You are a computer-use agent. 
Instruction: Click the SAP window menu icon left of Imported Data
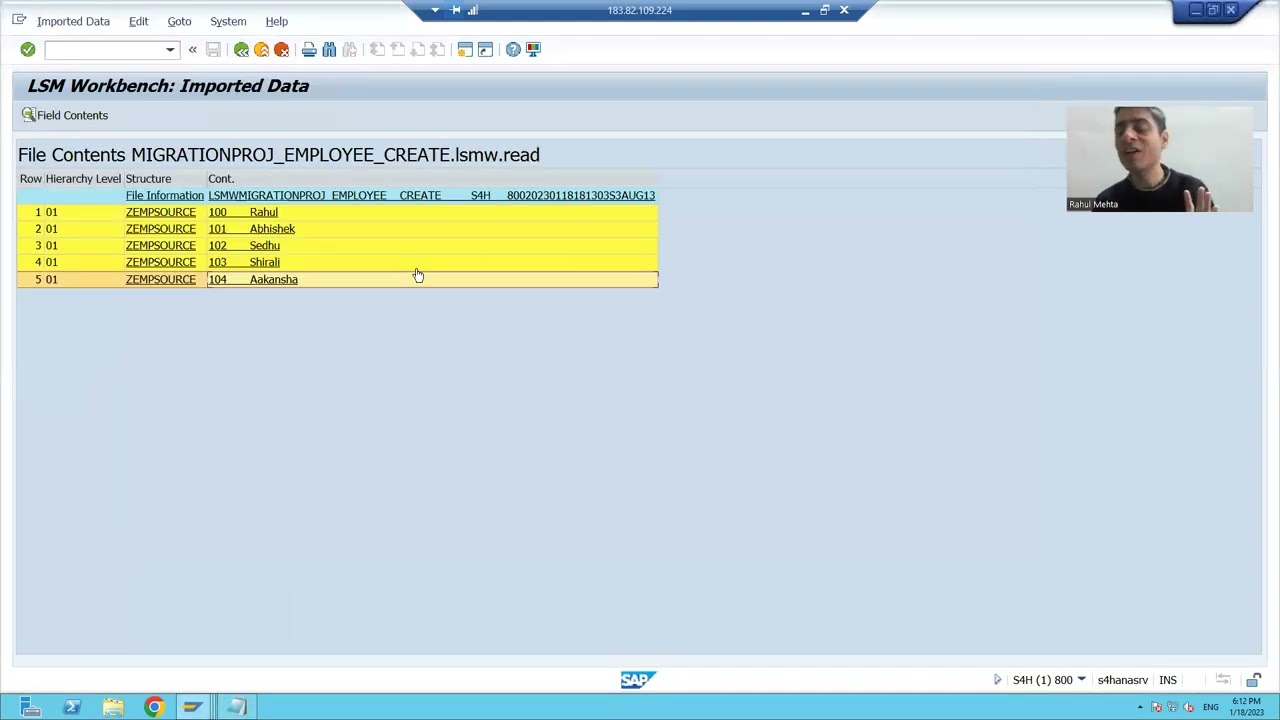[x=19, y=20]
